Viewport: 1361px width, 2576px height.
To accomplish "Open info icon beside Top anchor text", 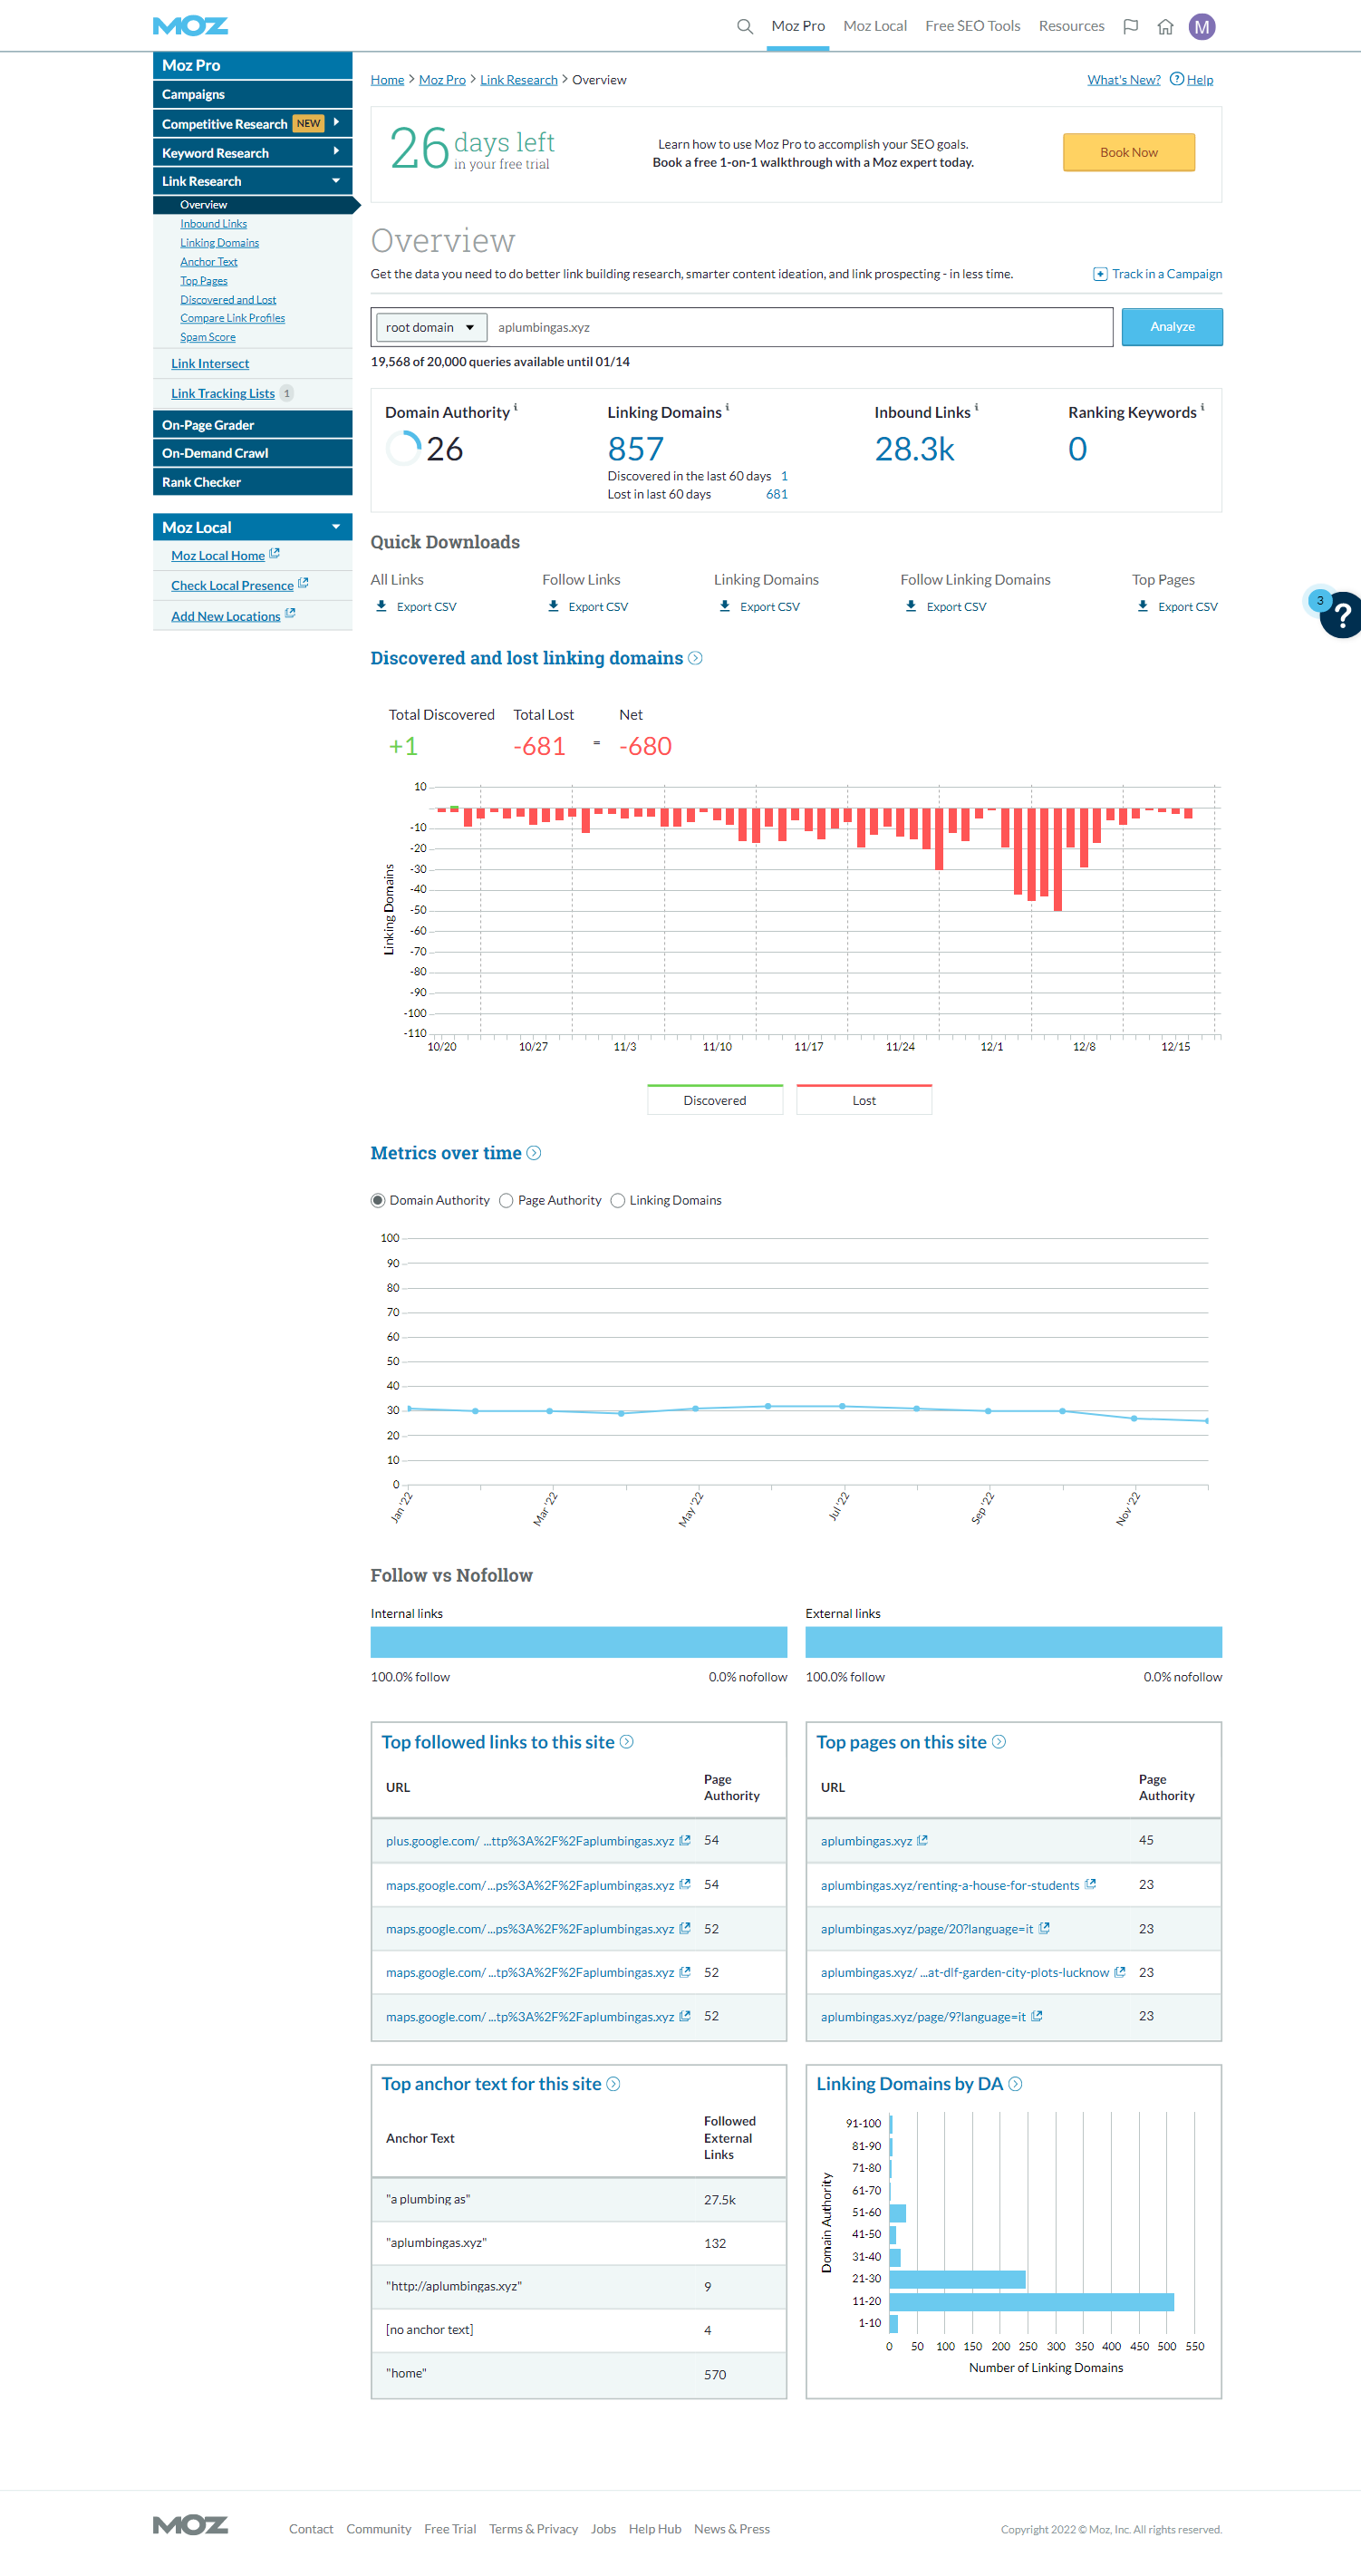I will 613,2084.
